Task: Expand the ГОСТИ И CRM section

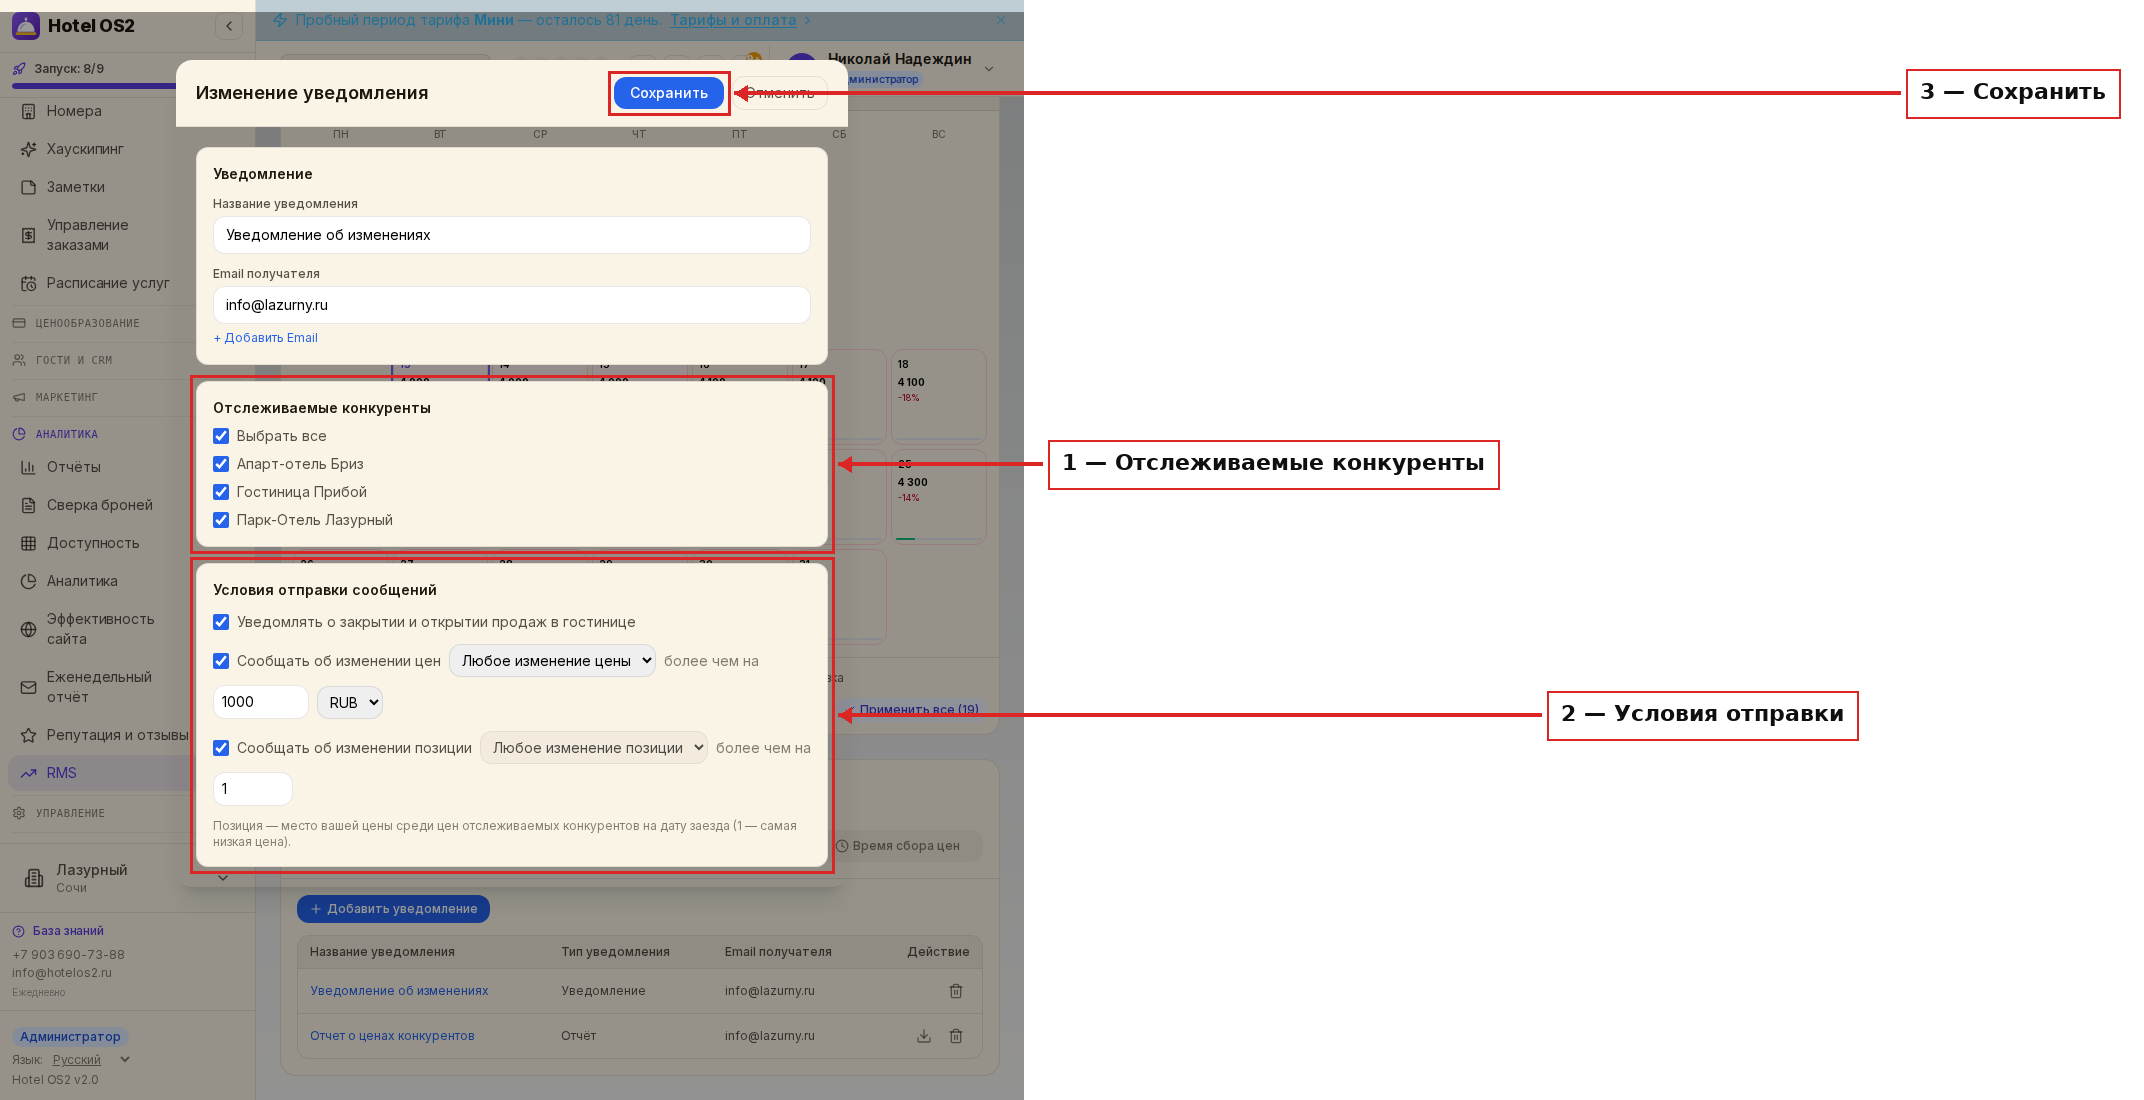Action: pyautogui.click(x=74, y=360)
